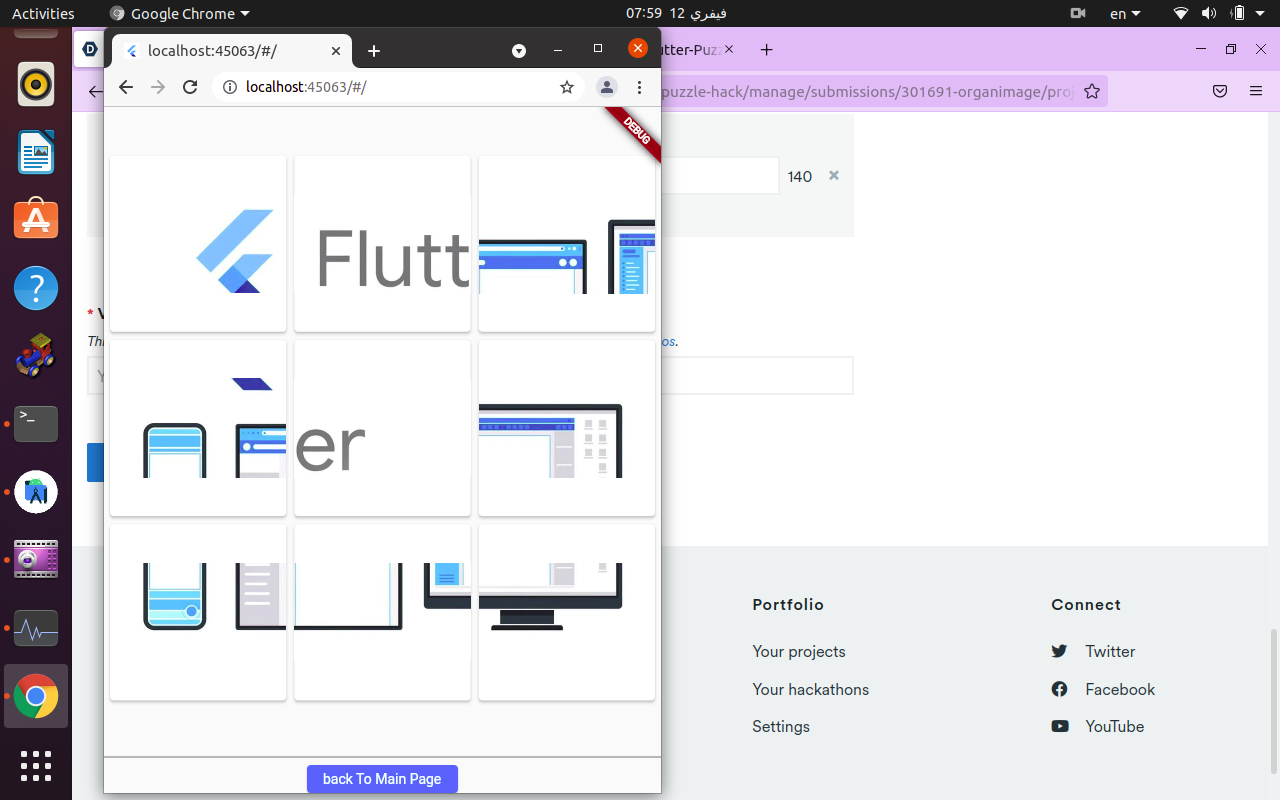Click the Firefox URL ending in 301691-organimage
1280x800 pixels.
click(868, 91)
